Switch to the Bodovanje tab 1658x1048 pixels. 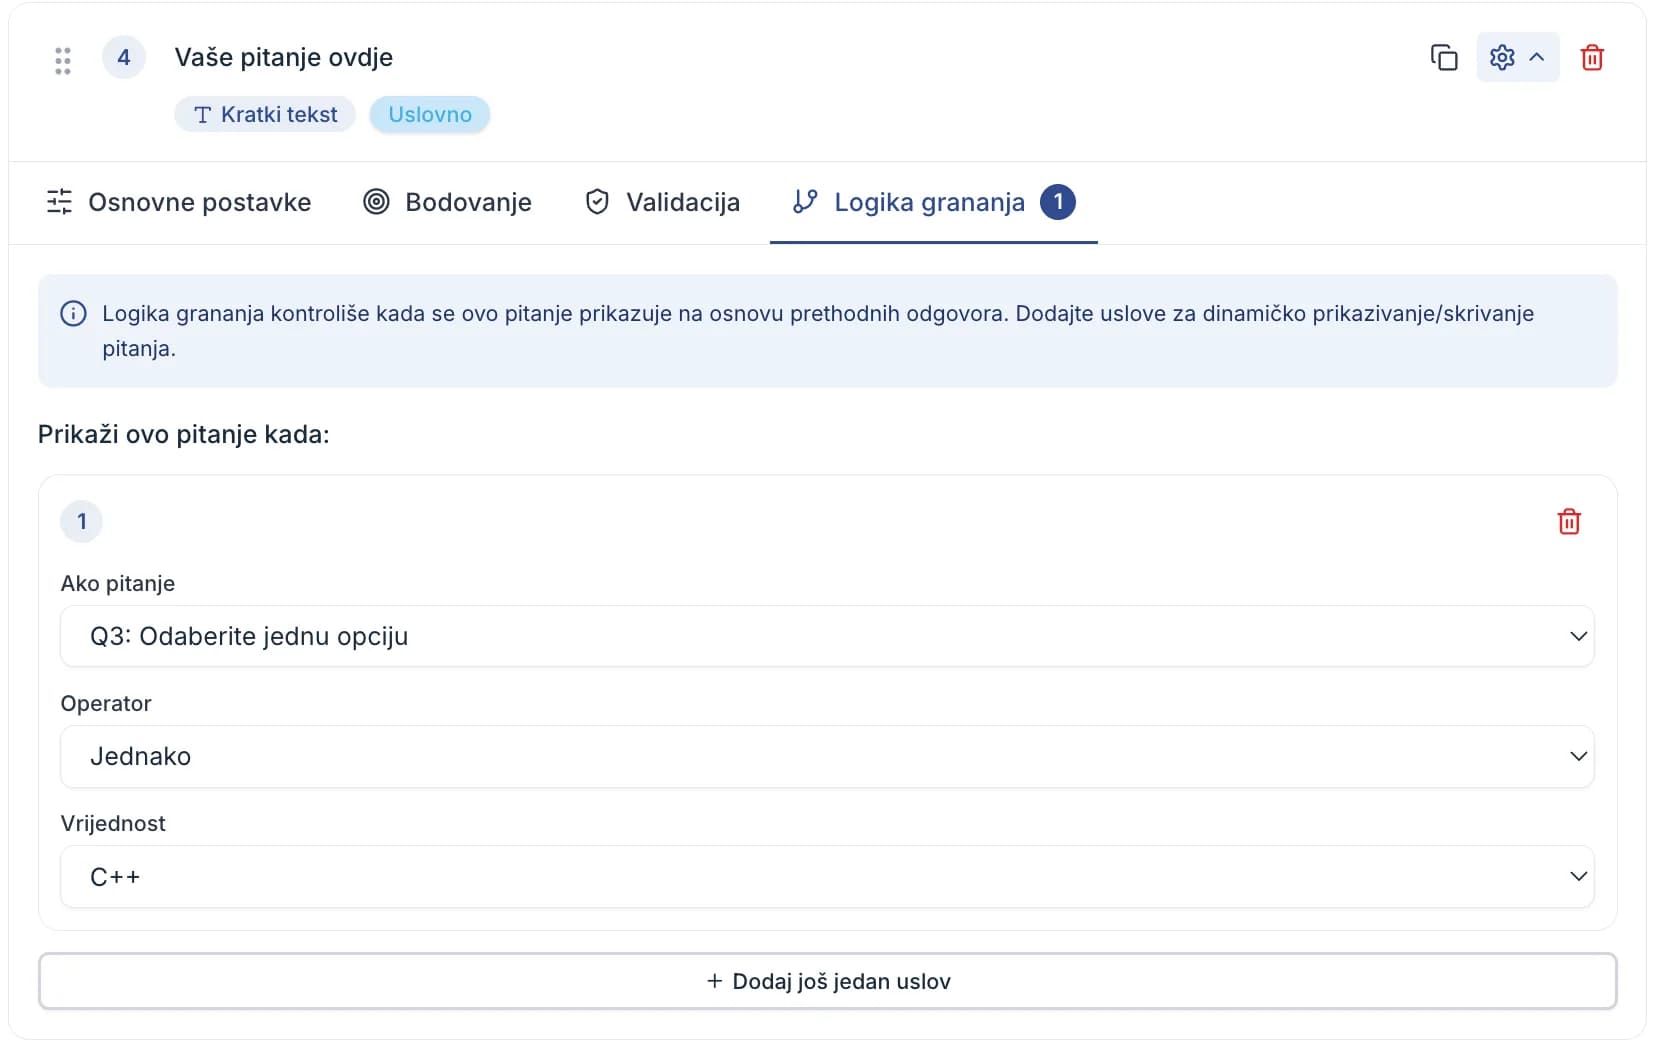pyautogui.click(x=448, y=203)
